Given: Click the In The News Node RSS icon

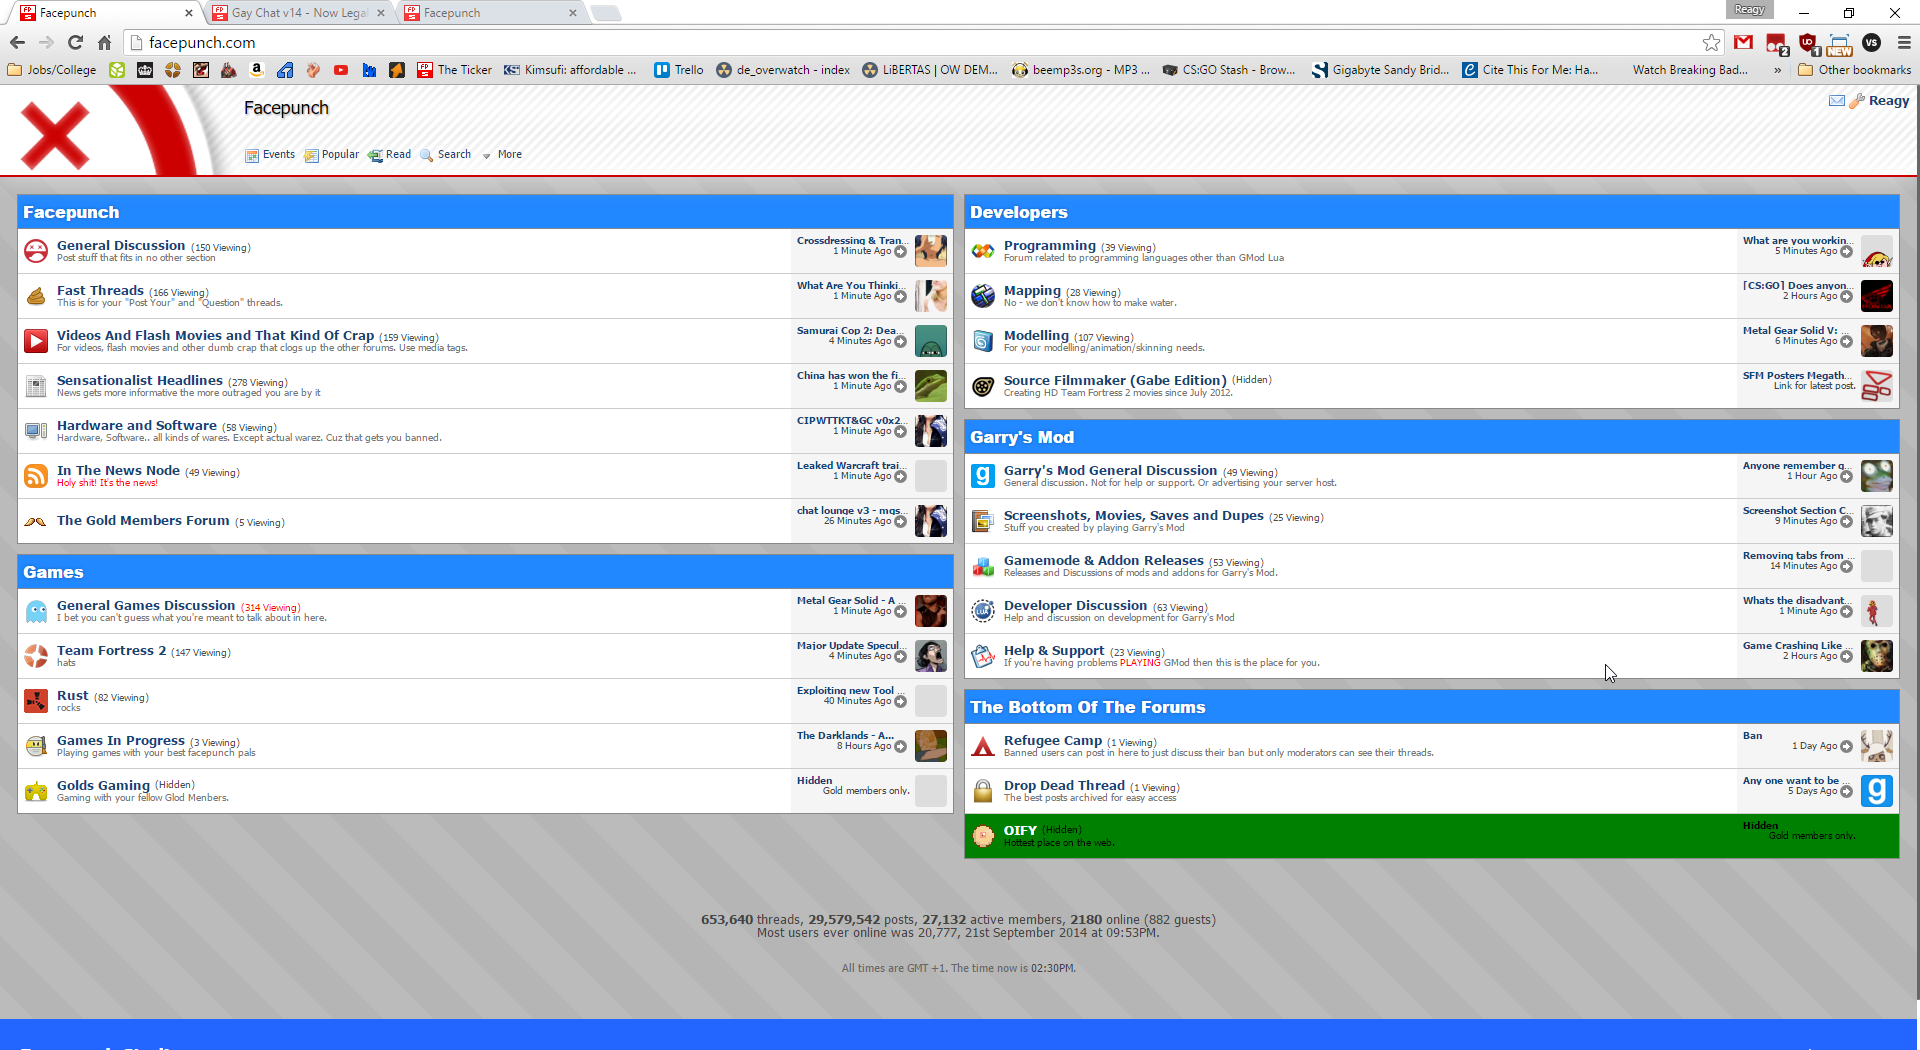Looking at the screenshot, I should coord(36,476).
